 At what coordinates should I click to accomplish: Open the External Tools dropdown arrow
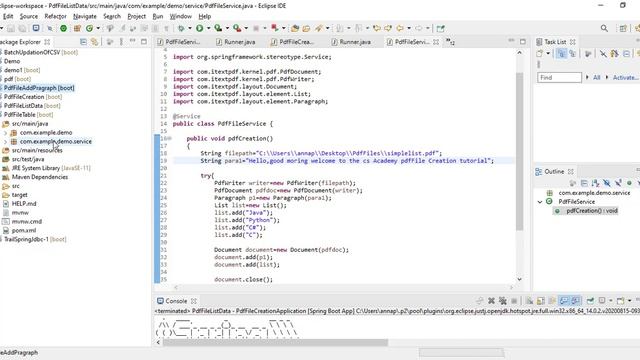(246, 28)
